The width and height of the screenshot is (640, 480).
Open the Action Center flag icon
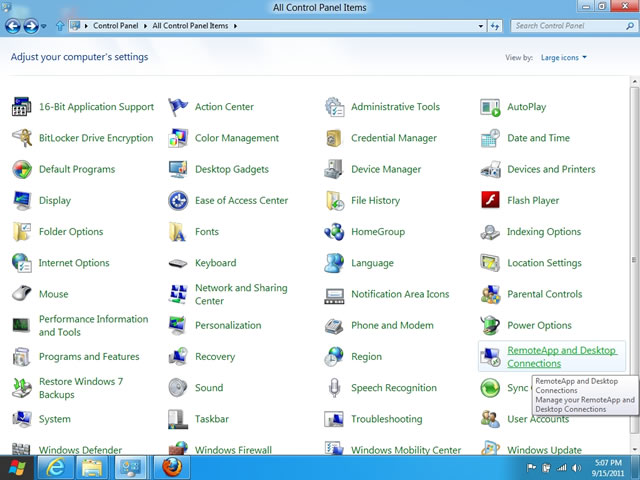[x=178, y=107]
